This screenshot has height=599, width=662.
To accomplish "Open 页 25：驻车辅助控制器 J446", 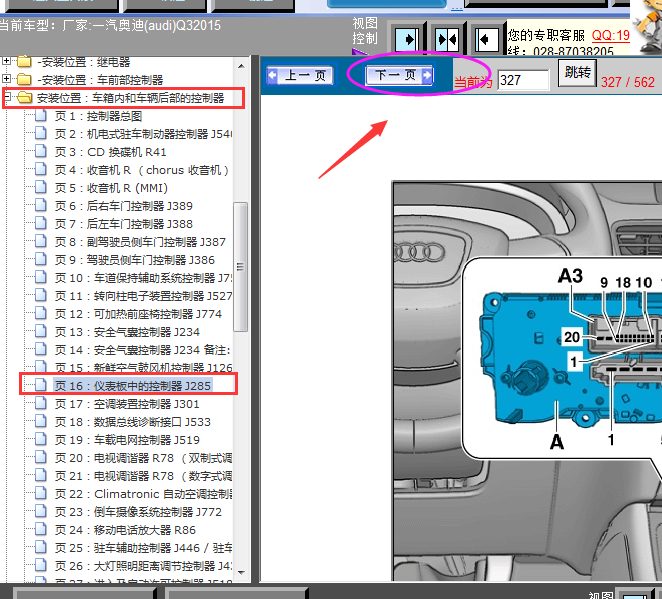I will [143, 548].
